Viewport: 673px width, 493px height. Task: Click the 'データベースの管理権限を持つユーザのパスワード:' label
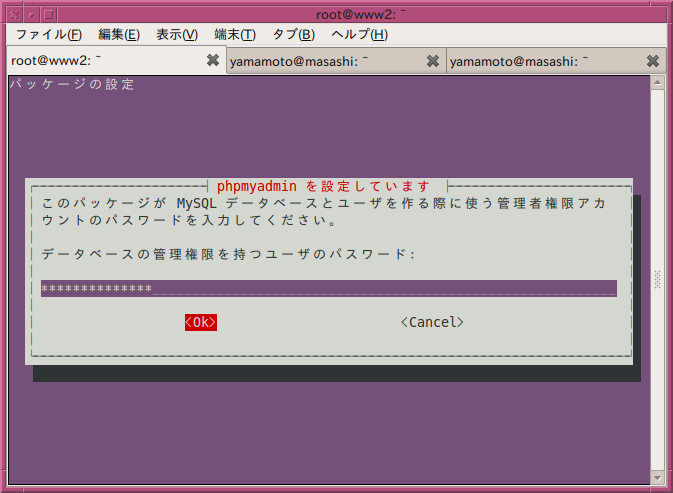pyautogui.click(x=228, y=254)
